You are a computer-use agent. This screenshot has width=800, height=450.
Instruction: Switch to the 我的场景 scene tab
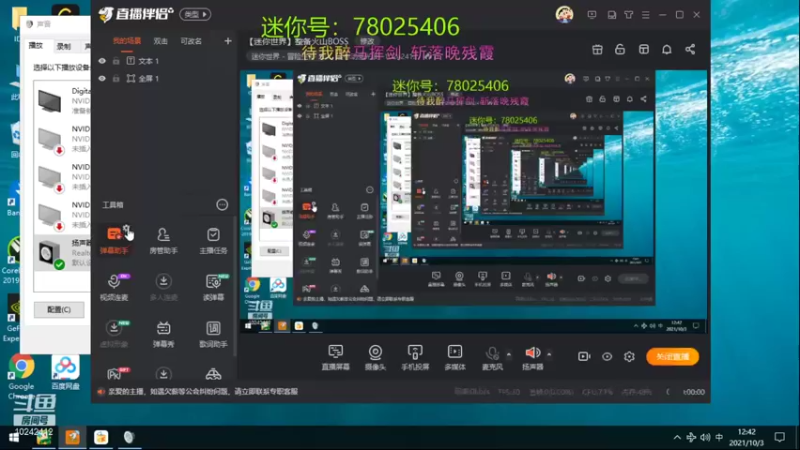pos(127,41)
